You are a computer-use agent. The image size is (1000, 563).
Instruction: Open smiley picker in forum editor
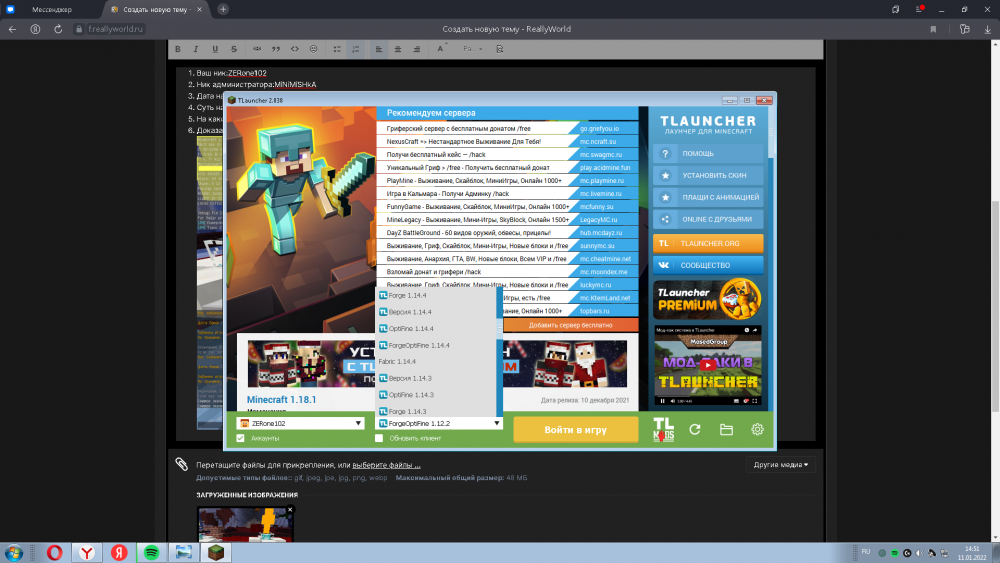click(x=314, y=49)
